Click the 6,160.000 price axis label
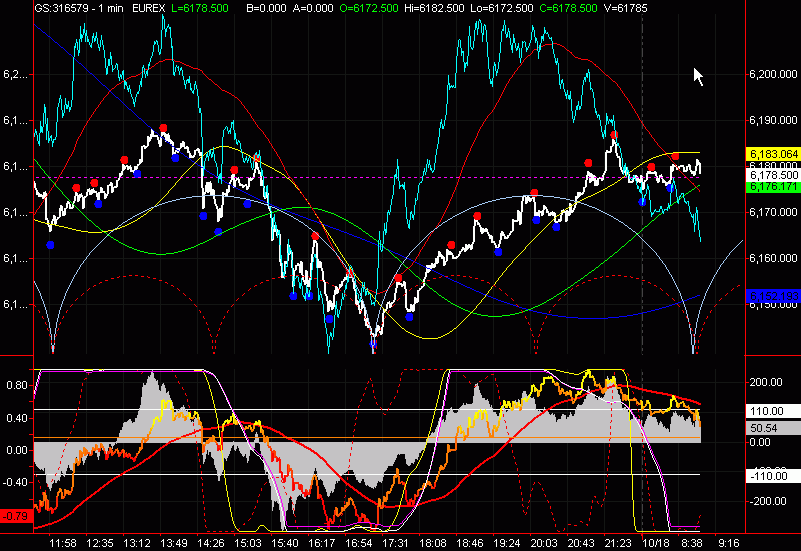Image resolution: width=801 pixels, height=551 pixels. pyautogui.click(x=772, y=259)
